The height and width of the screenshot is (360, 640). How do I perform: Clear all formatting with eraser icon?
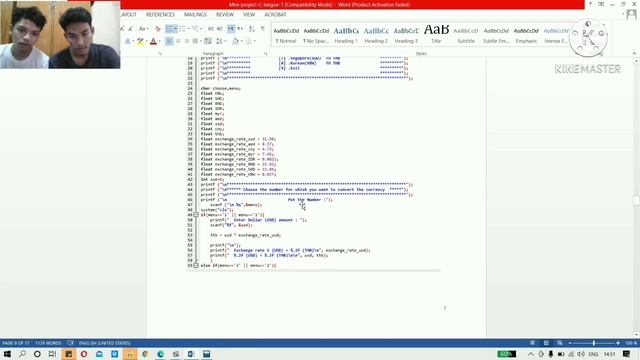[158, 29]
